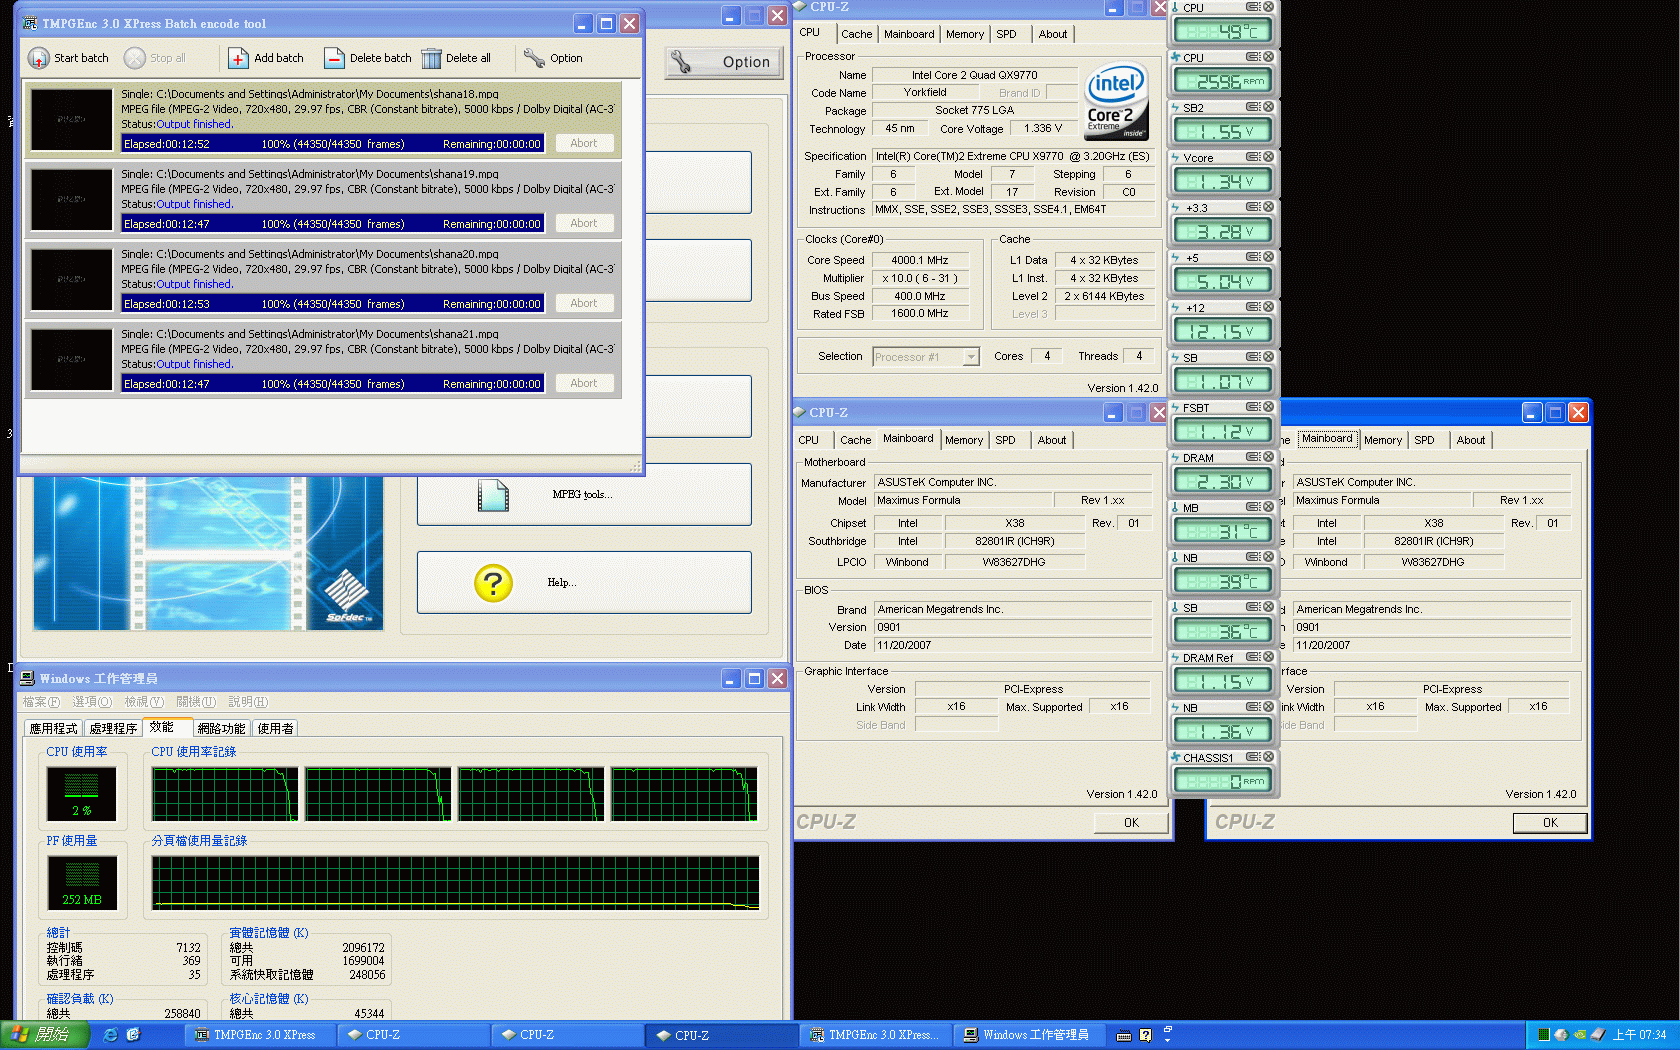Click the BIOS Version field showing 0901
Viewport: 1680px width, 1050px height.
tap(1013, 628)
